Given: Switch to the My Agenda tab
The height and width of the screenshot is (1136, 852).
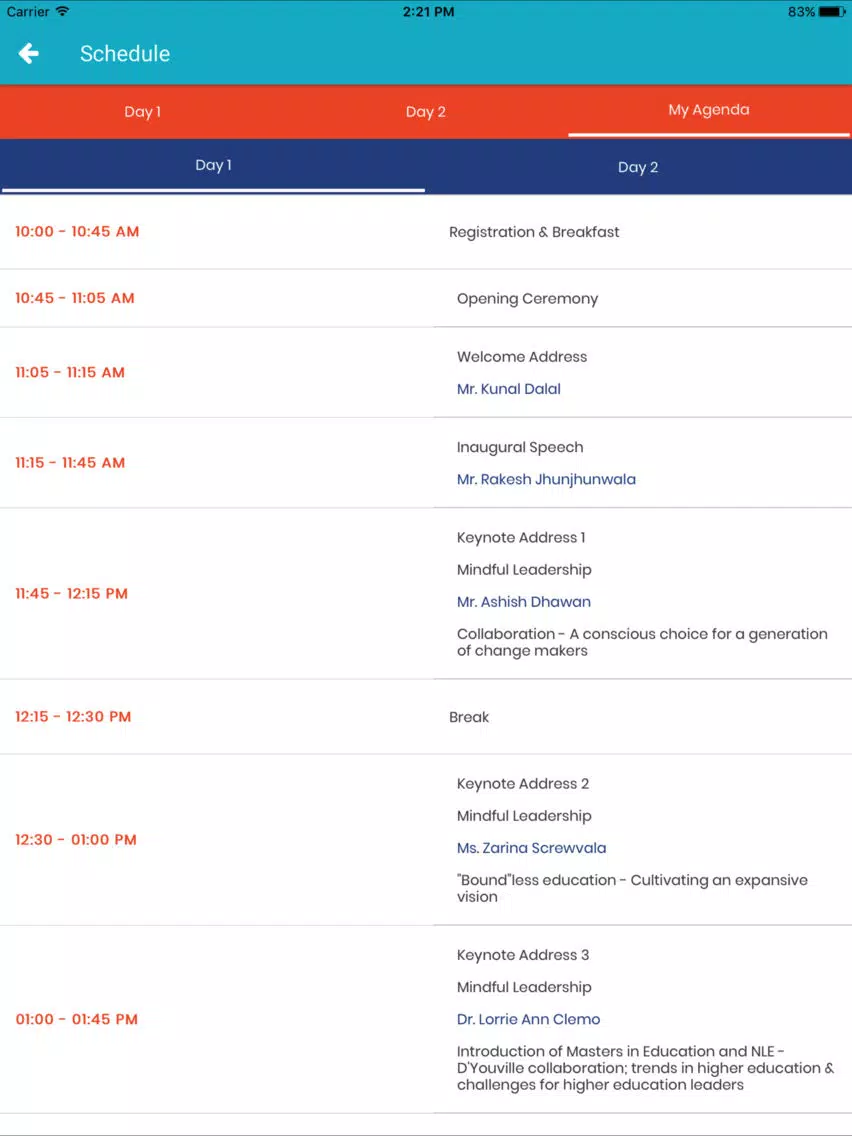Looking at the screenshot, I should point(709,110).
